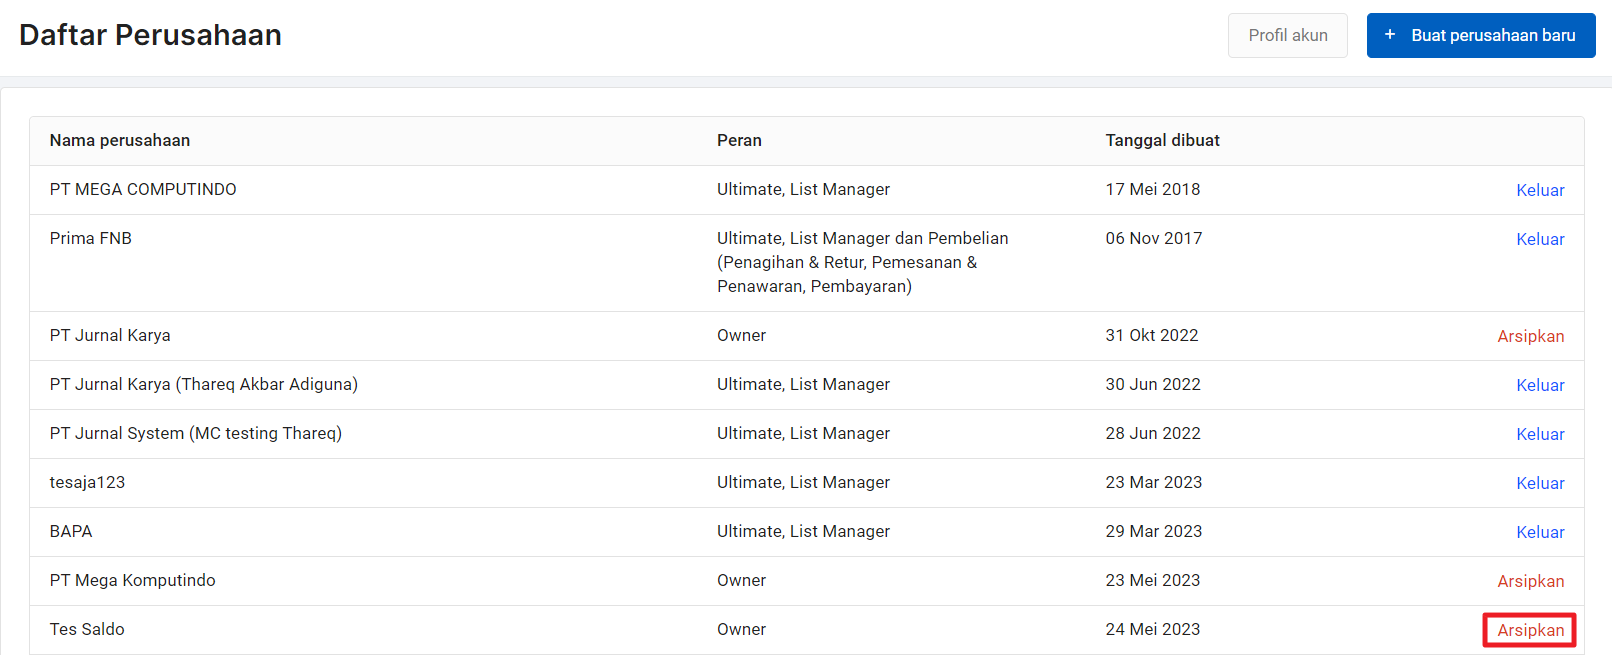
Task: Select PT Jurnal Karya (Thareq Akbar Adiguna) name
Action: click(x=204, y=384)
